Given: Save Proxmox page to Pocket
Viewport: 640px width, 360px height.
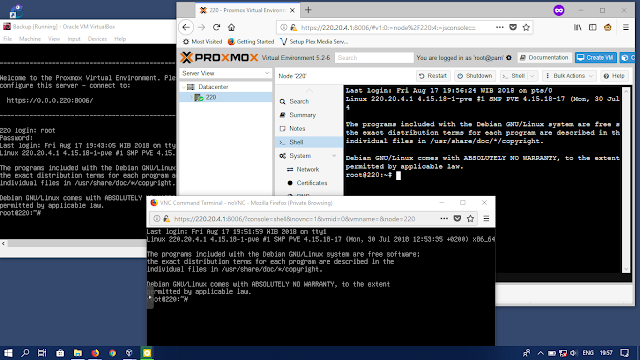Looking at the screenshot, I should (513, 27).
